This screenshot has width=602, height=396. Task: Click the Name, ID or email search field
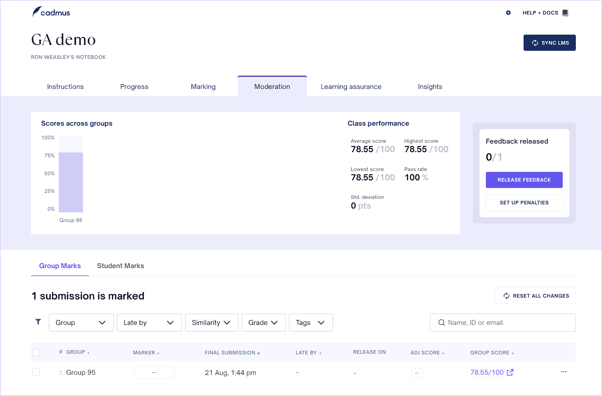coord(503,323)
